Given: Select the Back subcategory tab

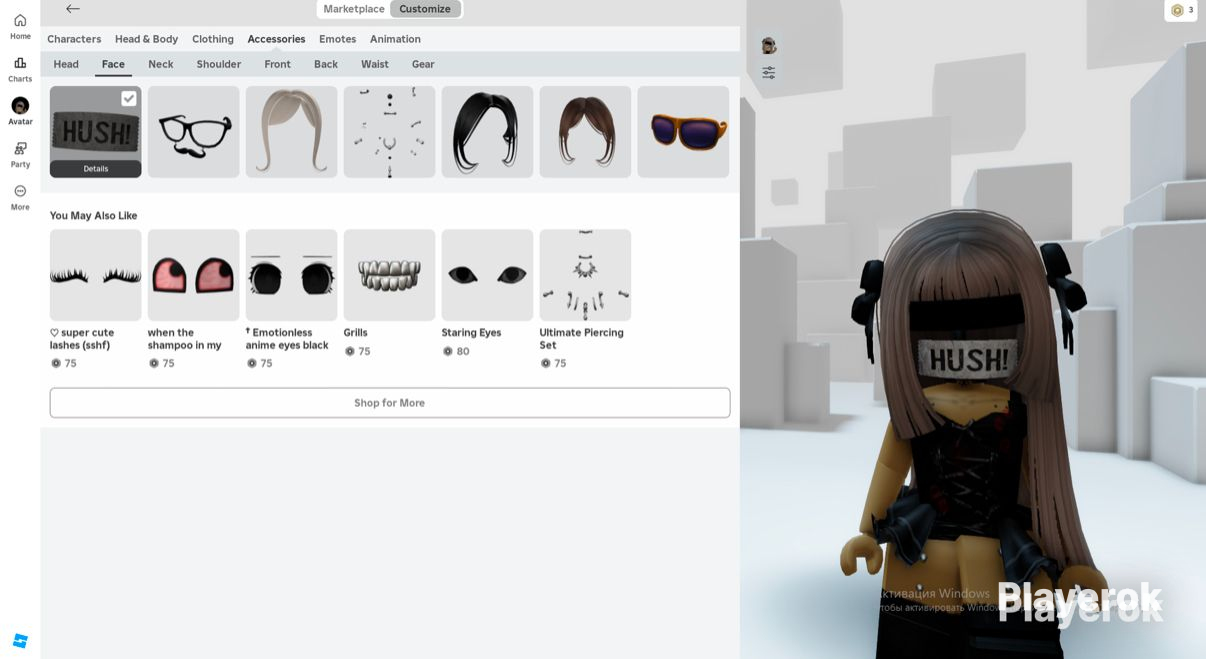Looking at the screenshot, I should click(326, 64).
